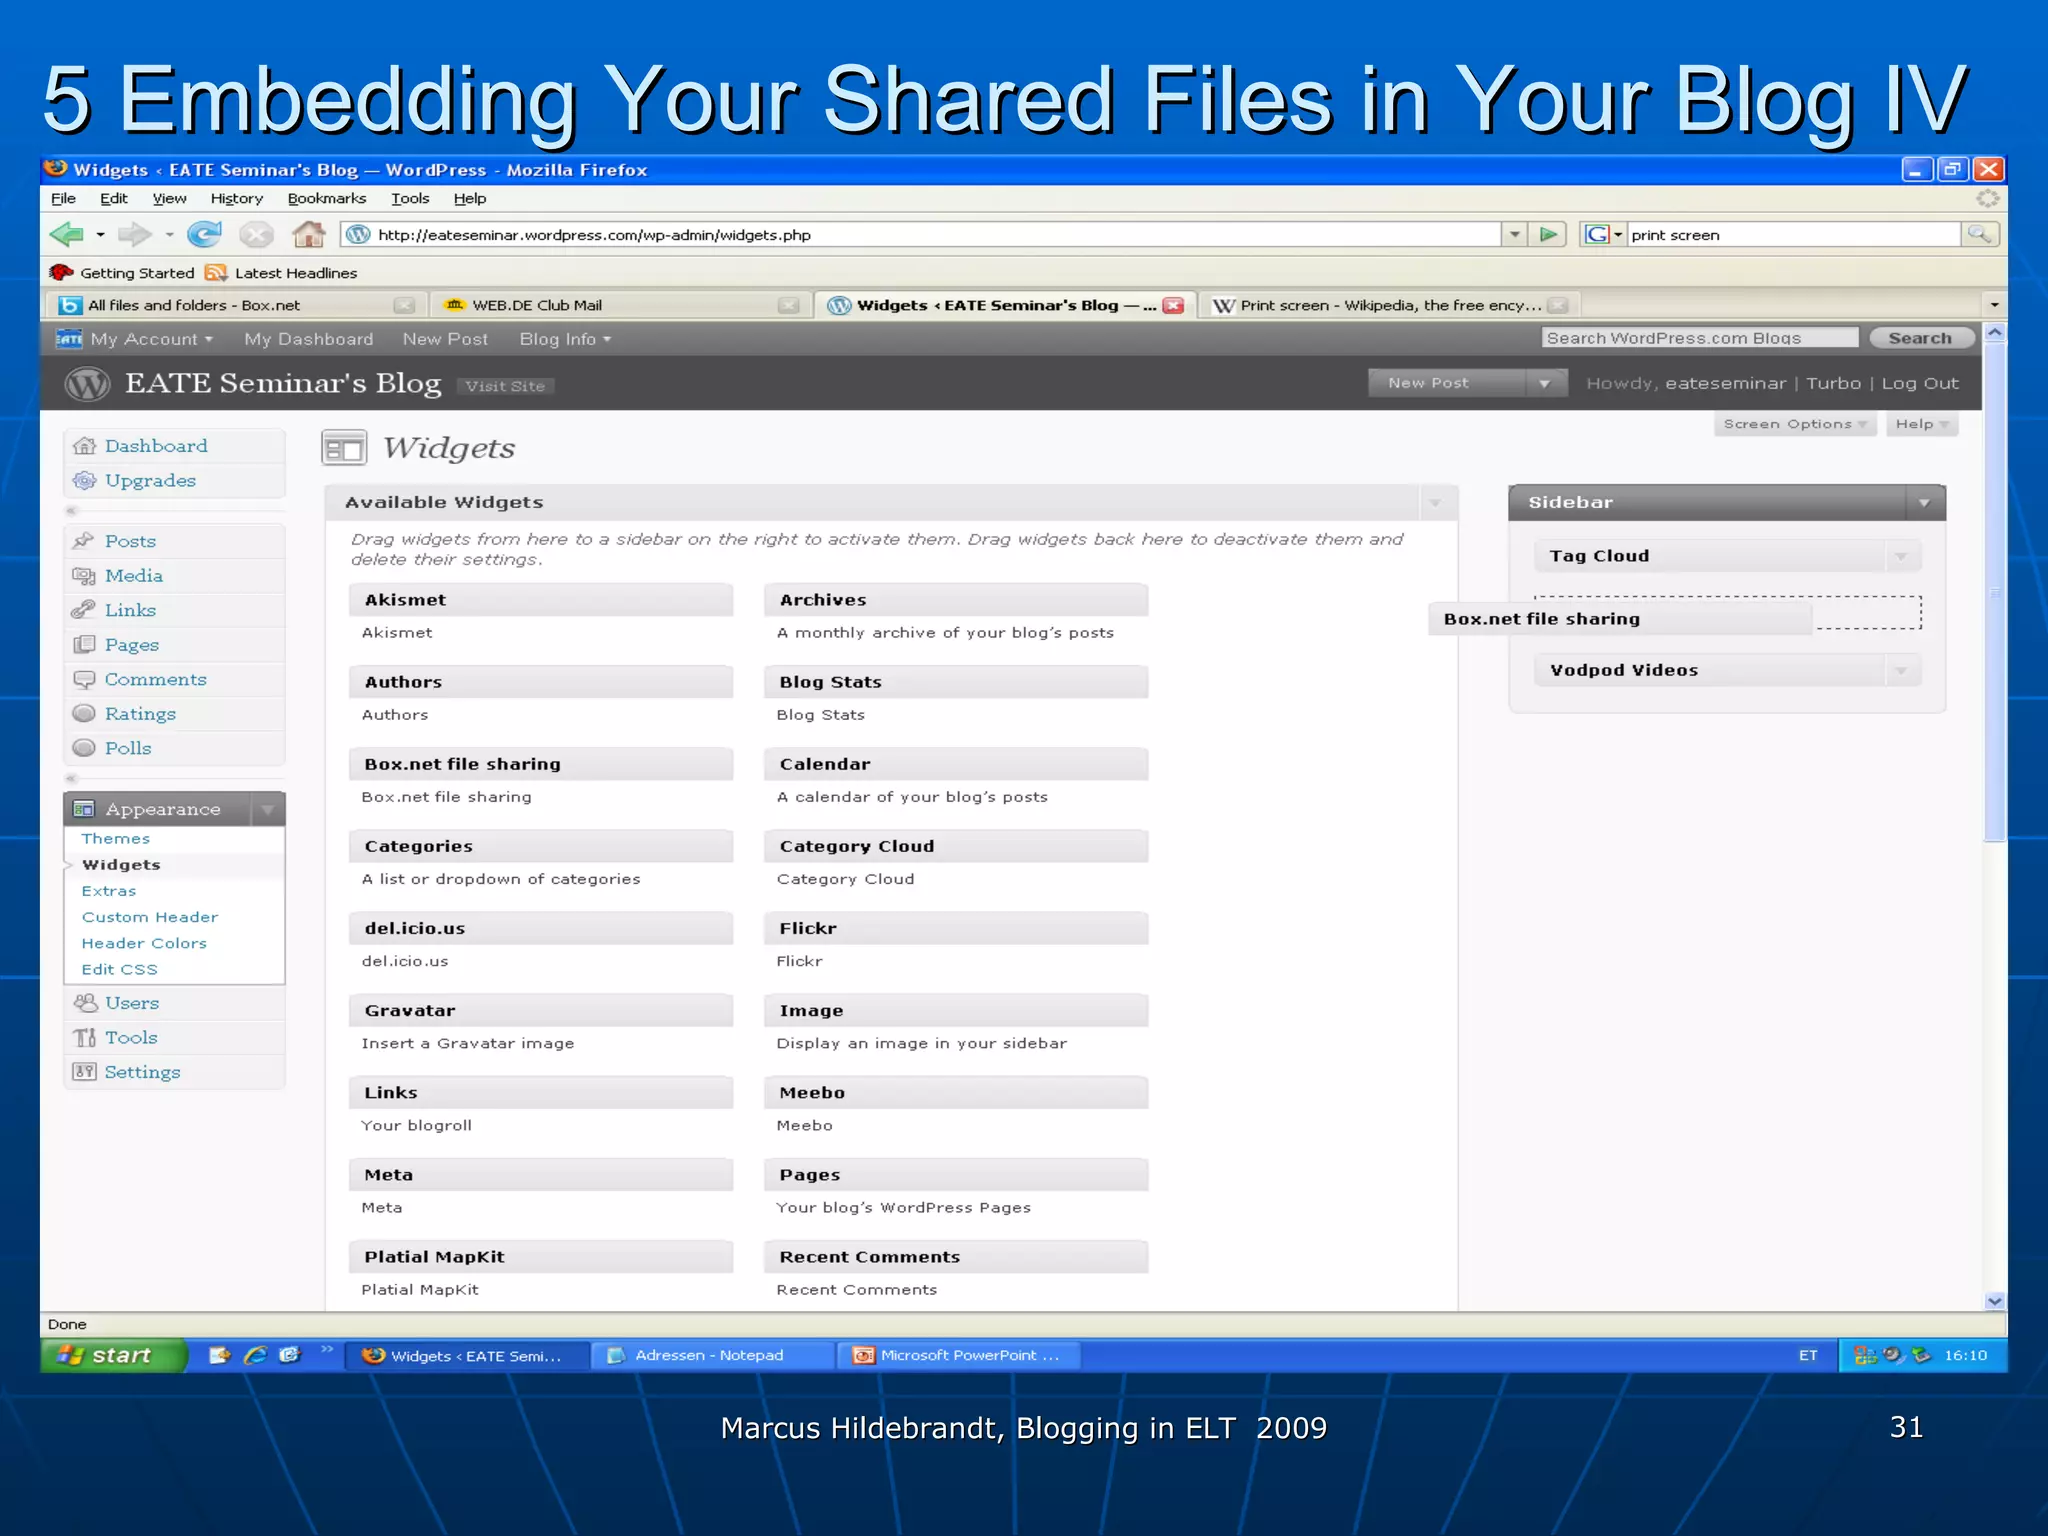Open Internet Explorer from quick launch
The height and width of the screenshot is (1536, 2048).
click(x=255, y=1355)
